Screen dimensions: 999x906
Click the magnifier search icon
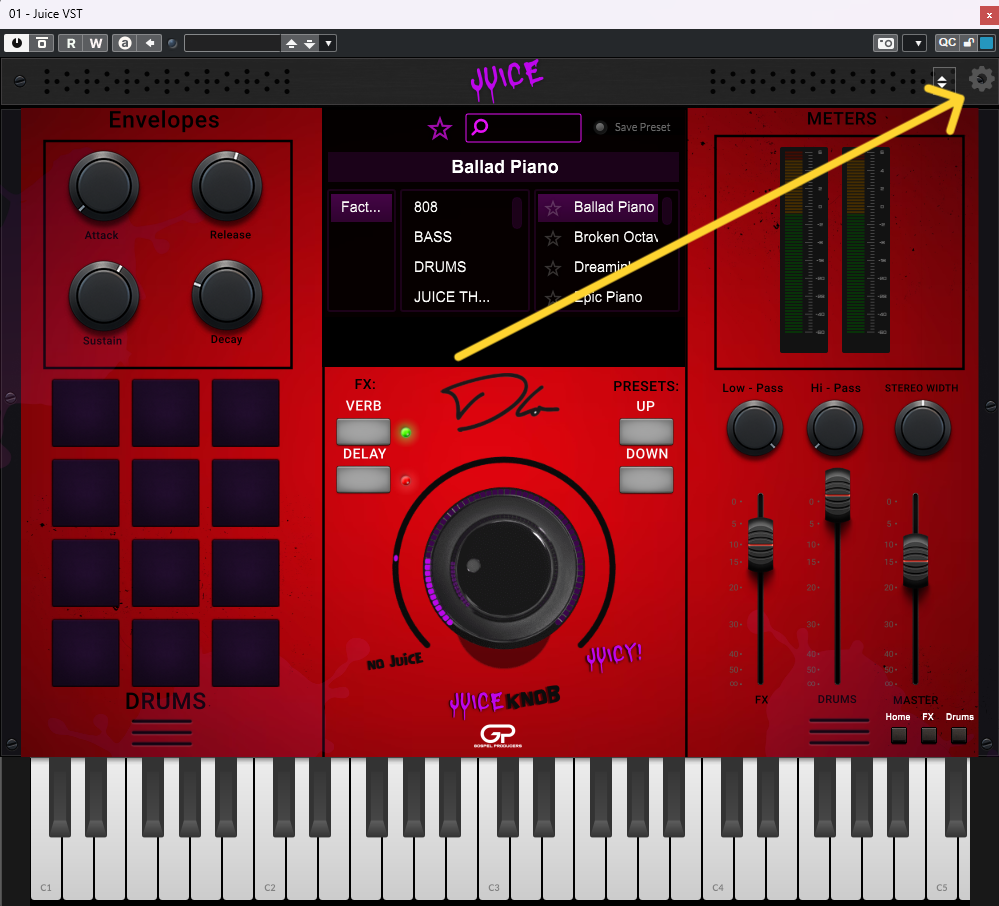(x=480, y=127)
